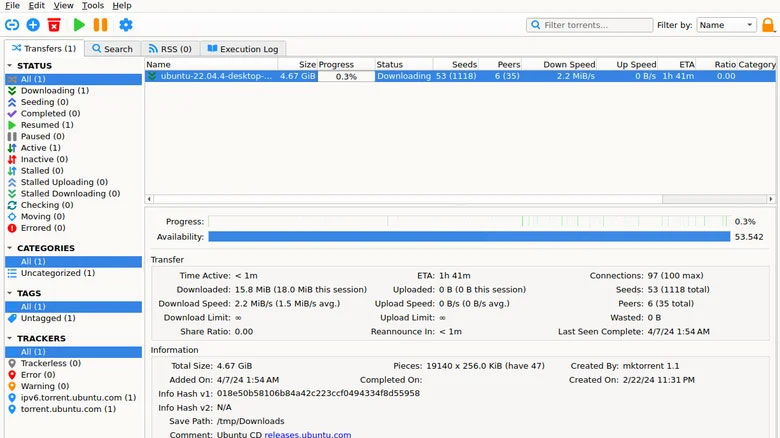Sort by the Up Speed column header

tap(627, 65)
